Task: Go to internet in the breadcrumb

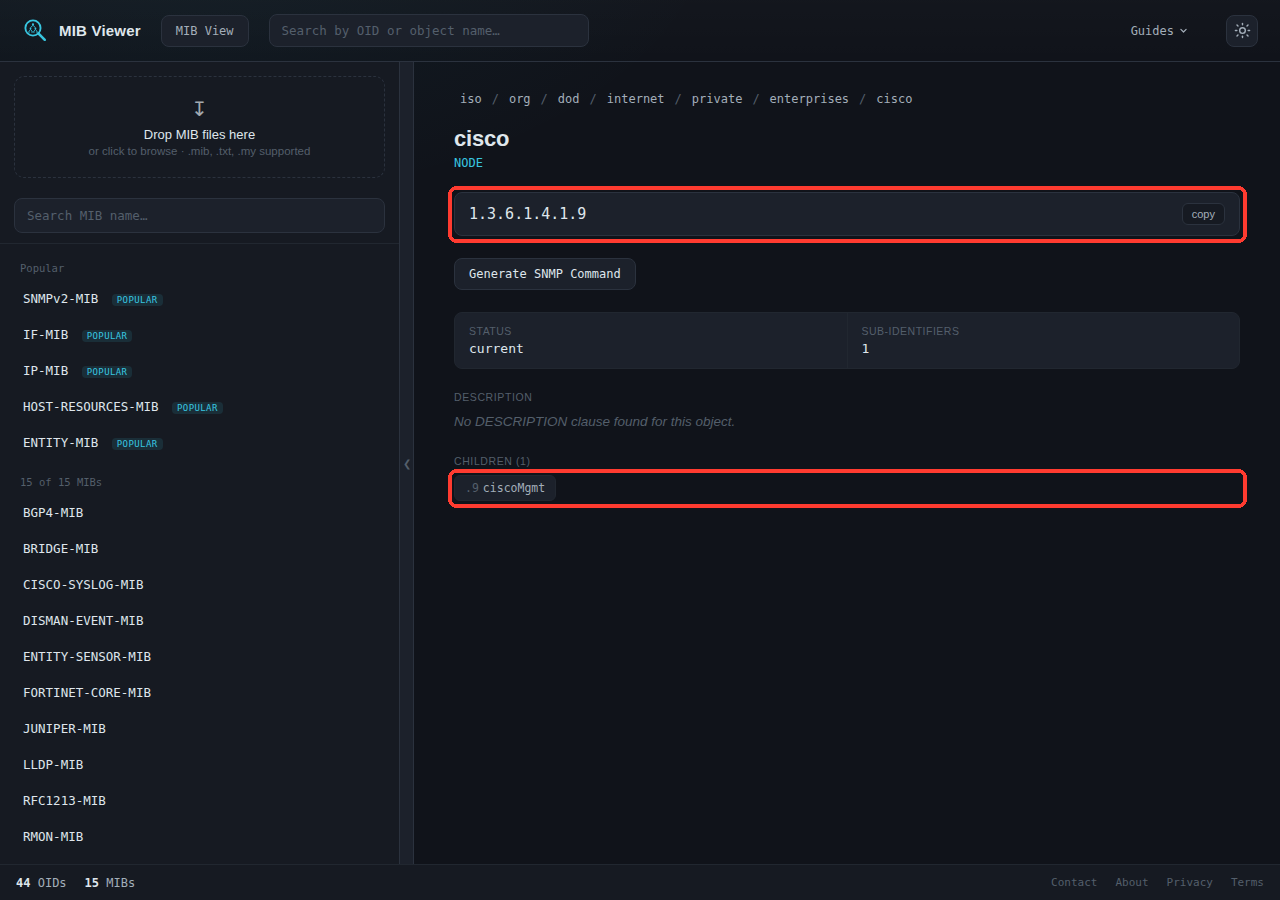Action: [635, 99]
